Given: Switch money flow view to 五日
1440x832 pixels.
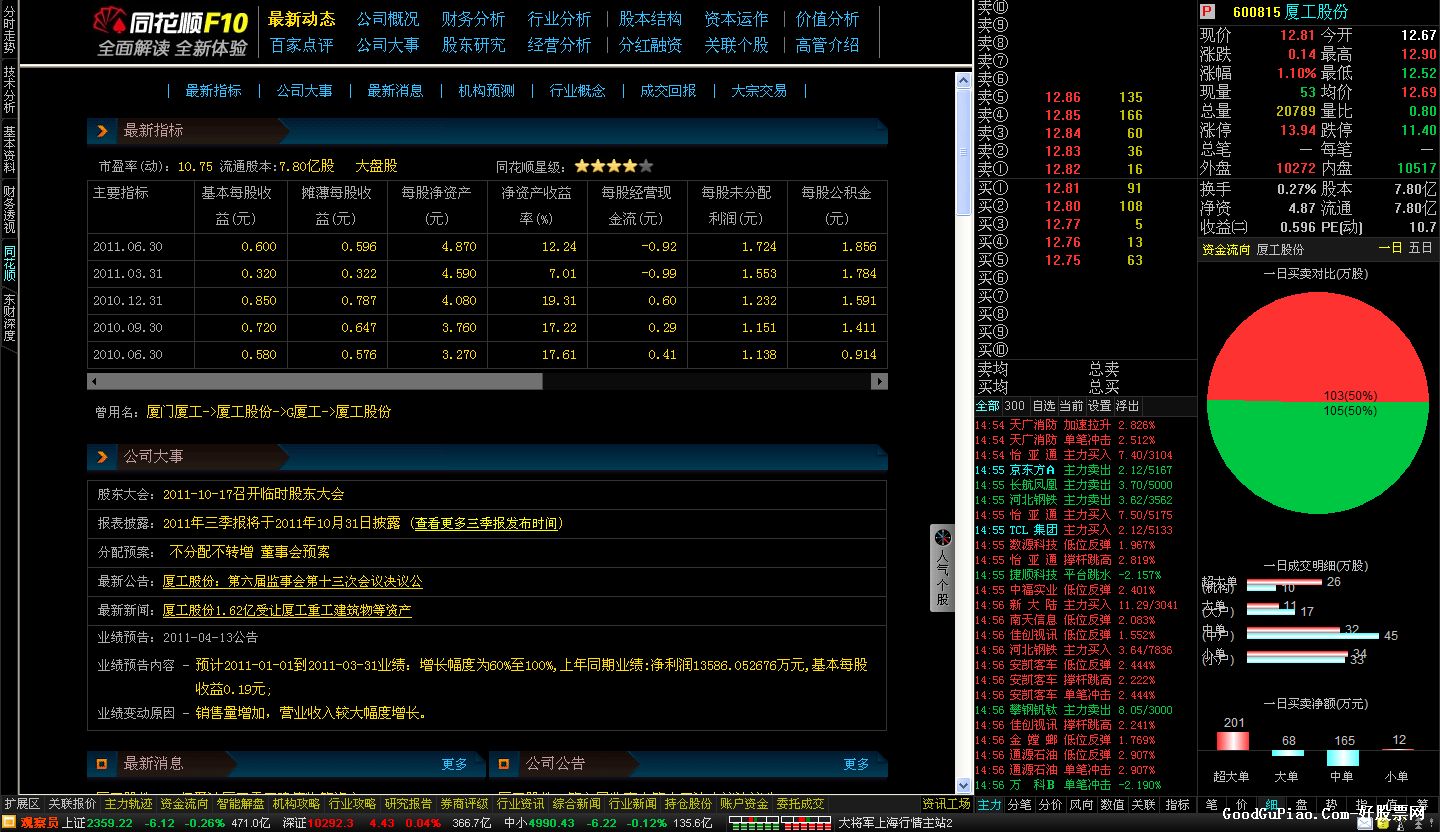Looking at the screenshot, I should 1421,249.
